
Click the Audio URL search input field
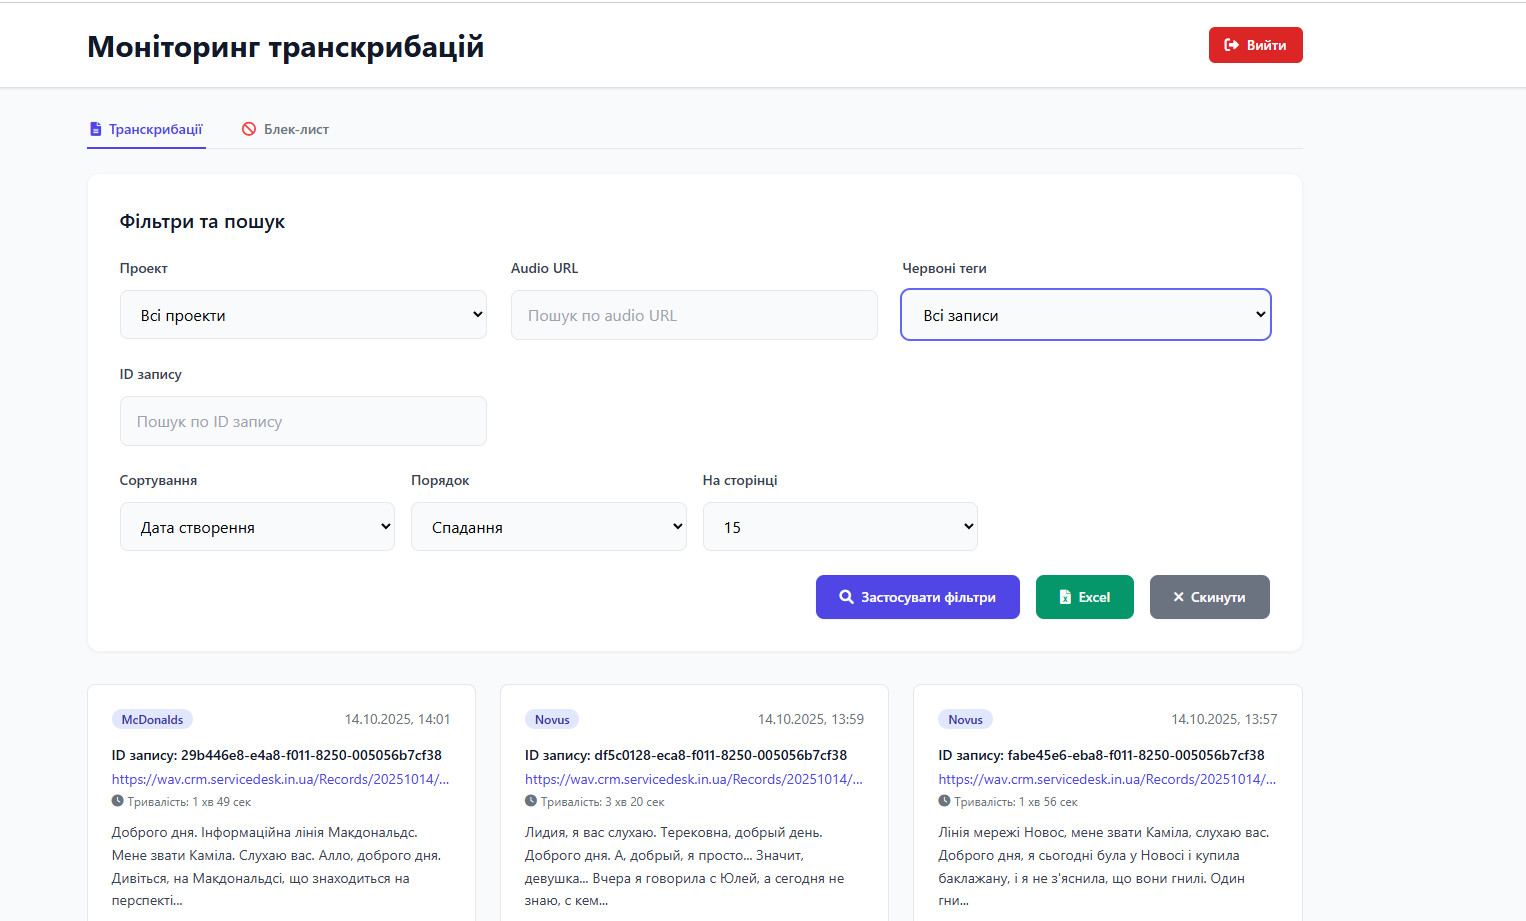(694, 314)
